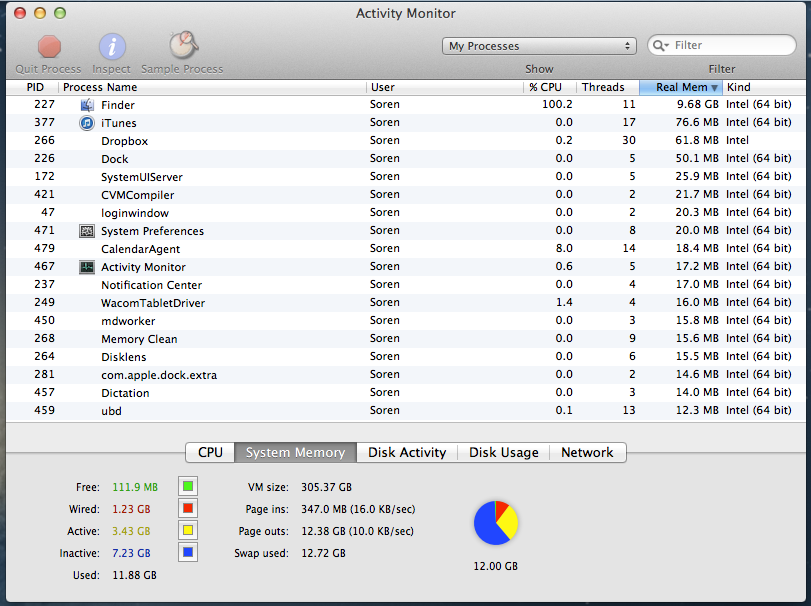Click Finder's 100.2 % CPU value
This screenshot has width=811, height=606.
pyautogui.click(x=557, y=104)
